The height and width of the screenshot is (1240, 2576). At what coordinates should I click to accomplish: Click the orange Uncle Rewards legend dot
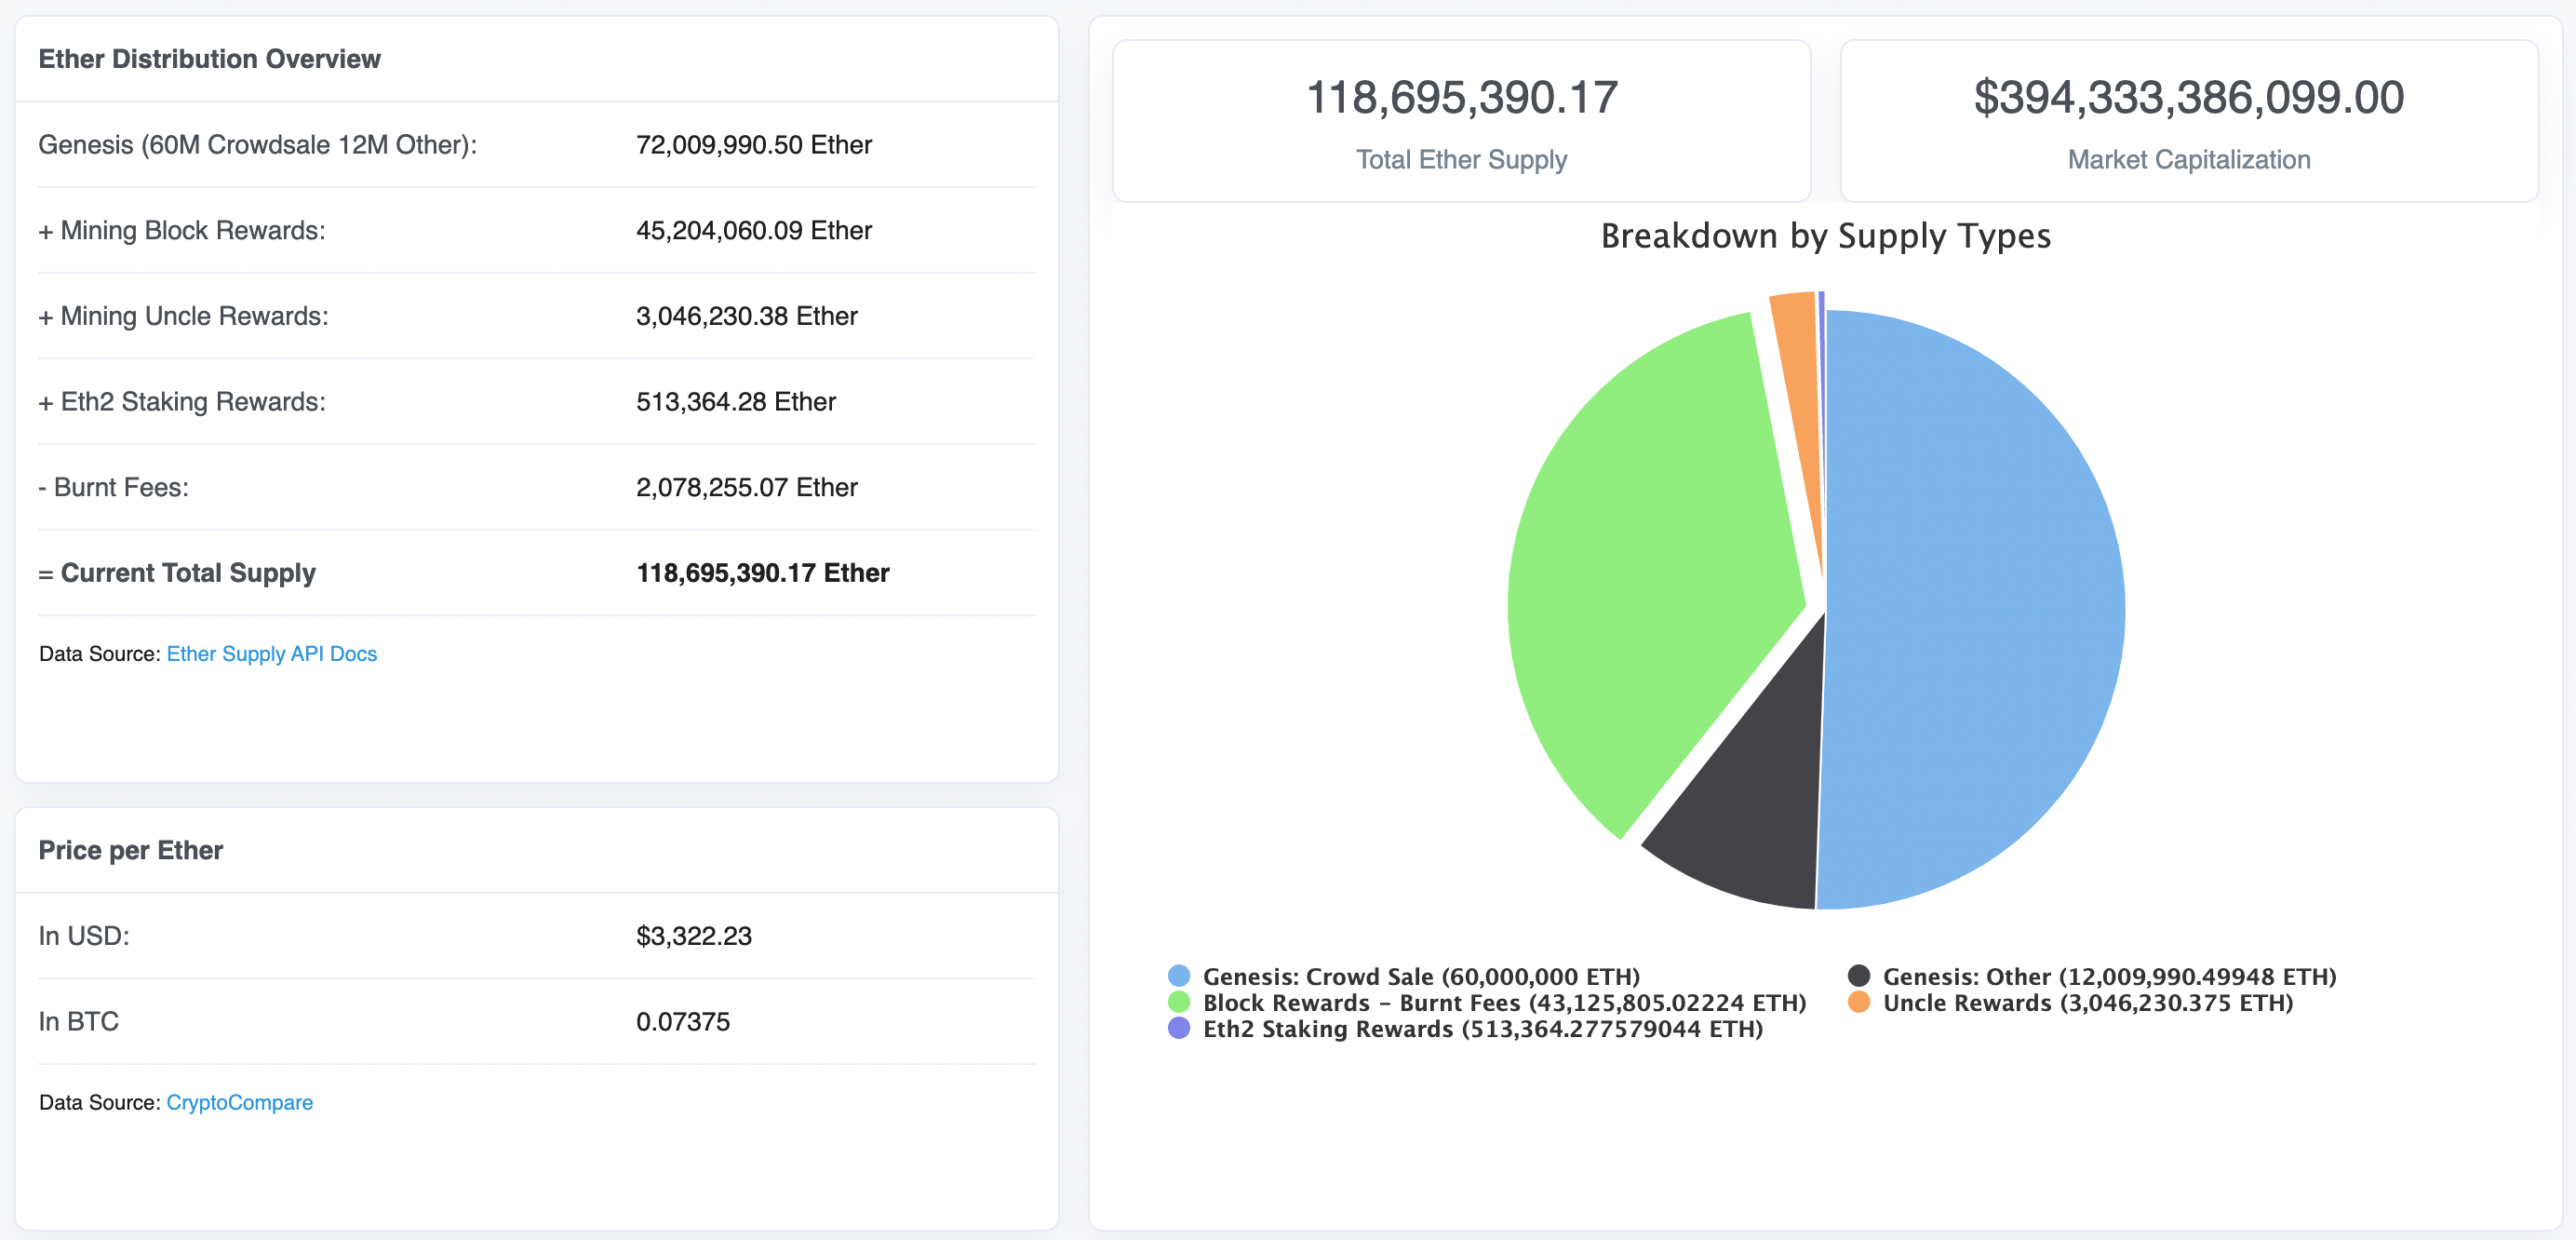pyautogui.click(x=1859, y=1002)
